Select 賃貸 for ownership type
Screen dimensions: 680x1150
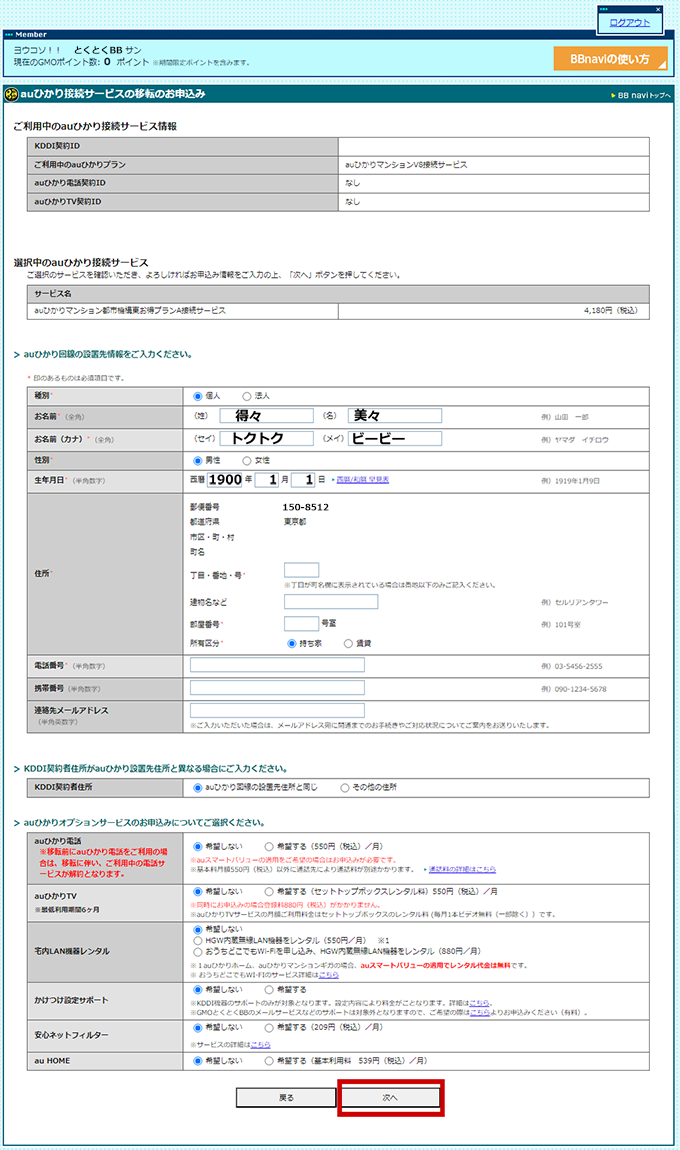point(347,643)
